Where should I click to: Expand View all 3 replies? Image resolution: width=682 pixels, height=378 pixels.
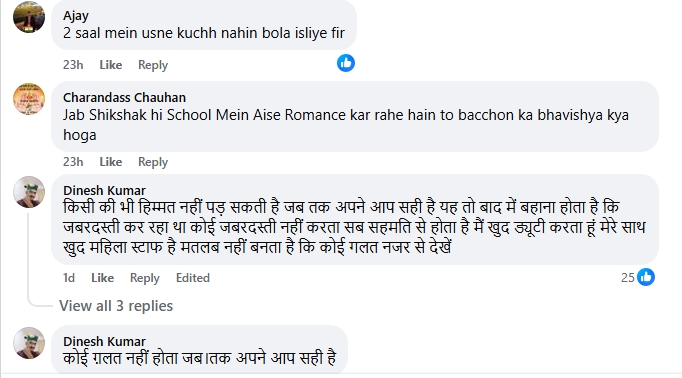[116, 306]
